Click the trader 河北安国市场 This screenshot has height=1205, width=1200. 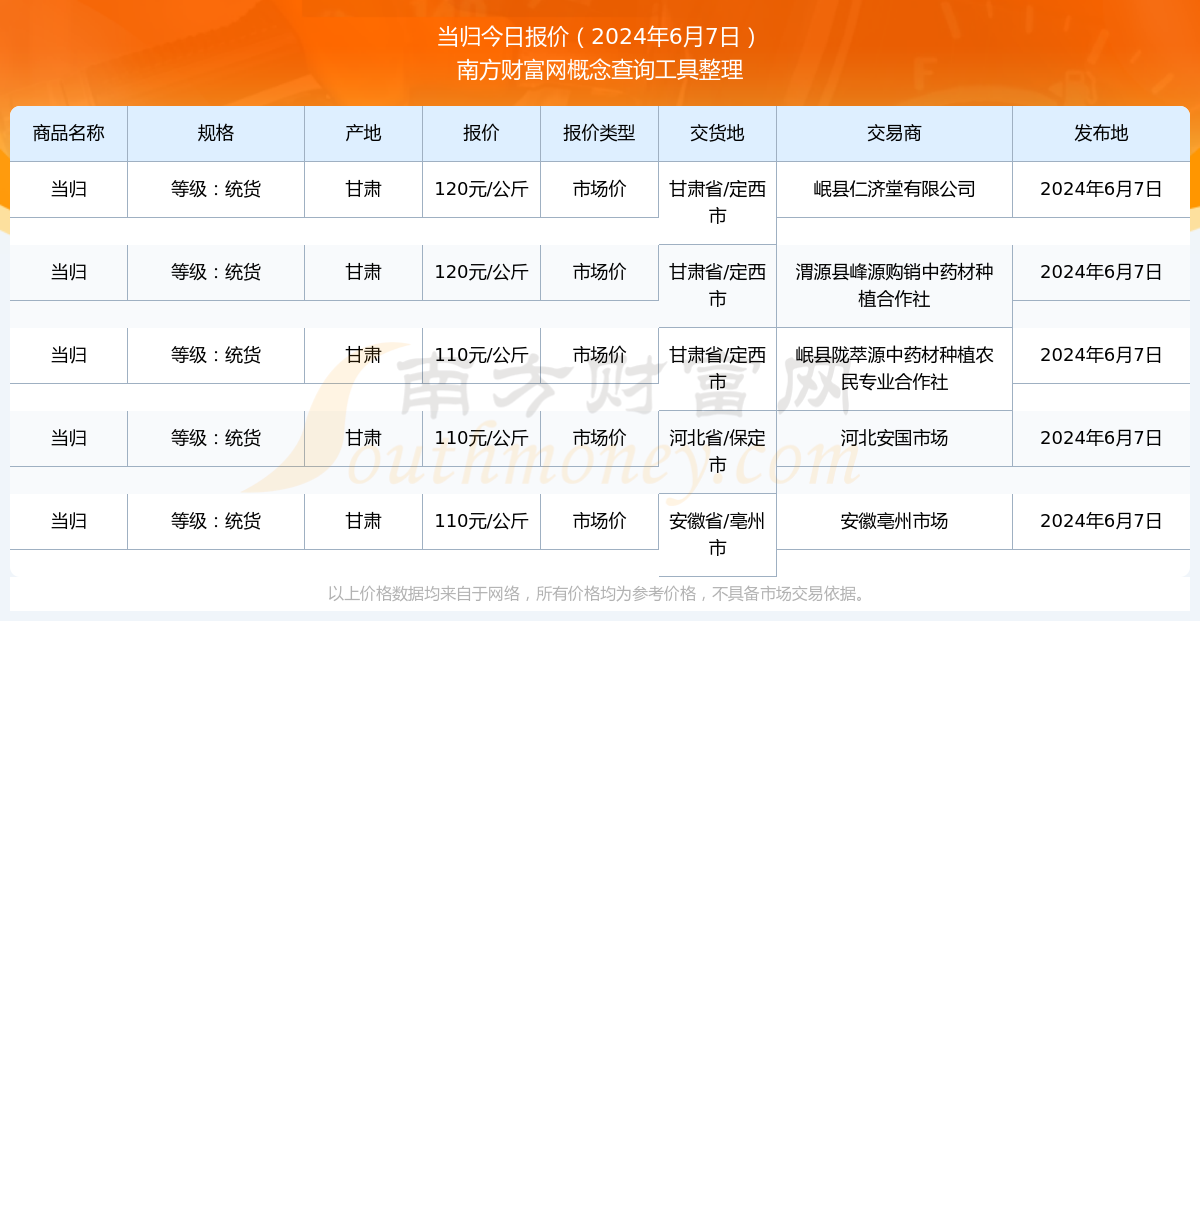pos(894,438)
